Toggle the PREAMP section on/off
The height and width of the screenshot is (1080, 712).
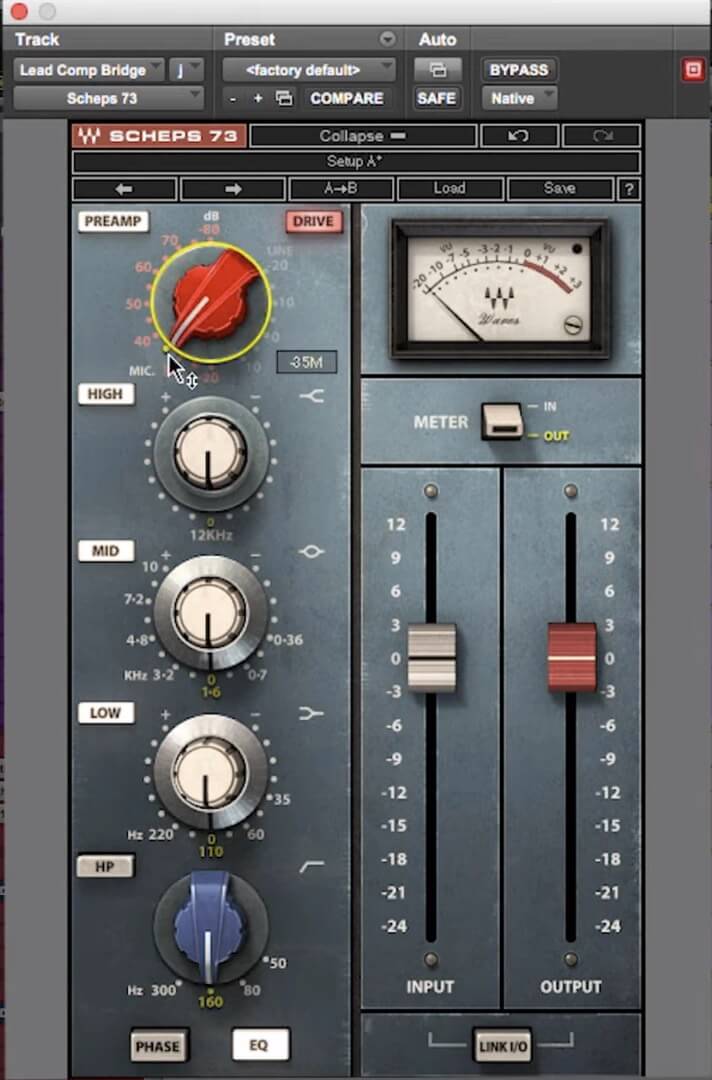tap(113, 222)
